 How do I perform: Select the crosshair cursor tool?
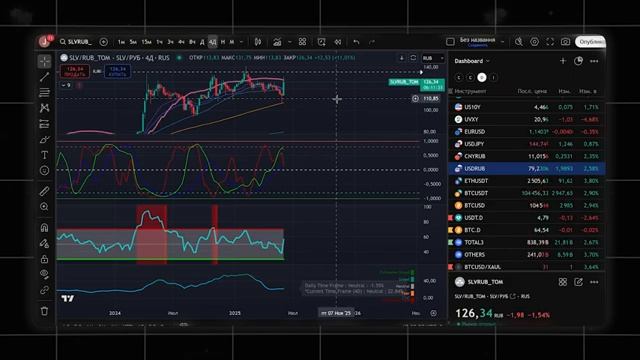point(44,61)
